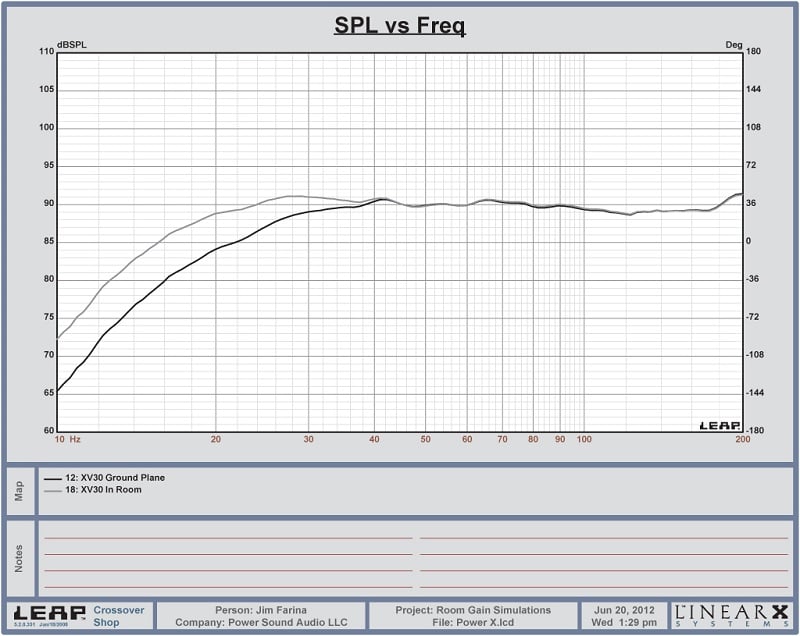Click the Person: Jim Farina field

point(261,609)
